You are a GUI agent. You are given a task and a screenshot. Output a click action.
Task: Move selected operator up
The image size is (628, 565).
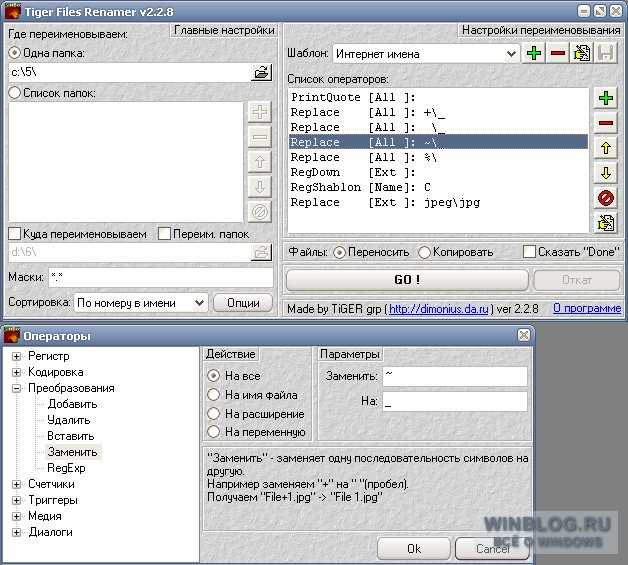(606, 148)
